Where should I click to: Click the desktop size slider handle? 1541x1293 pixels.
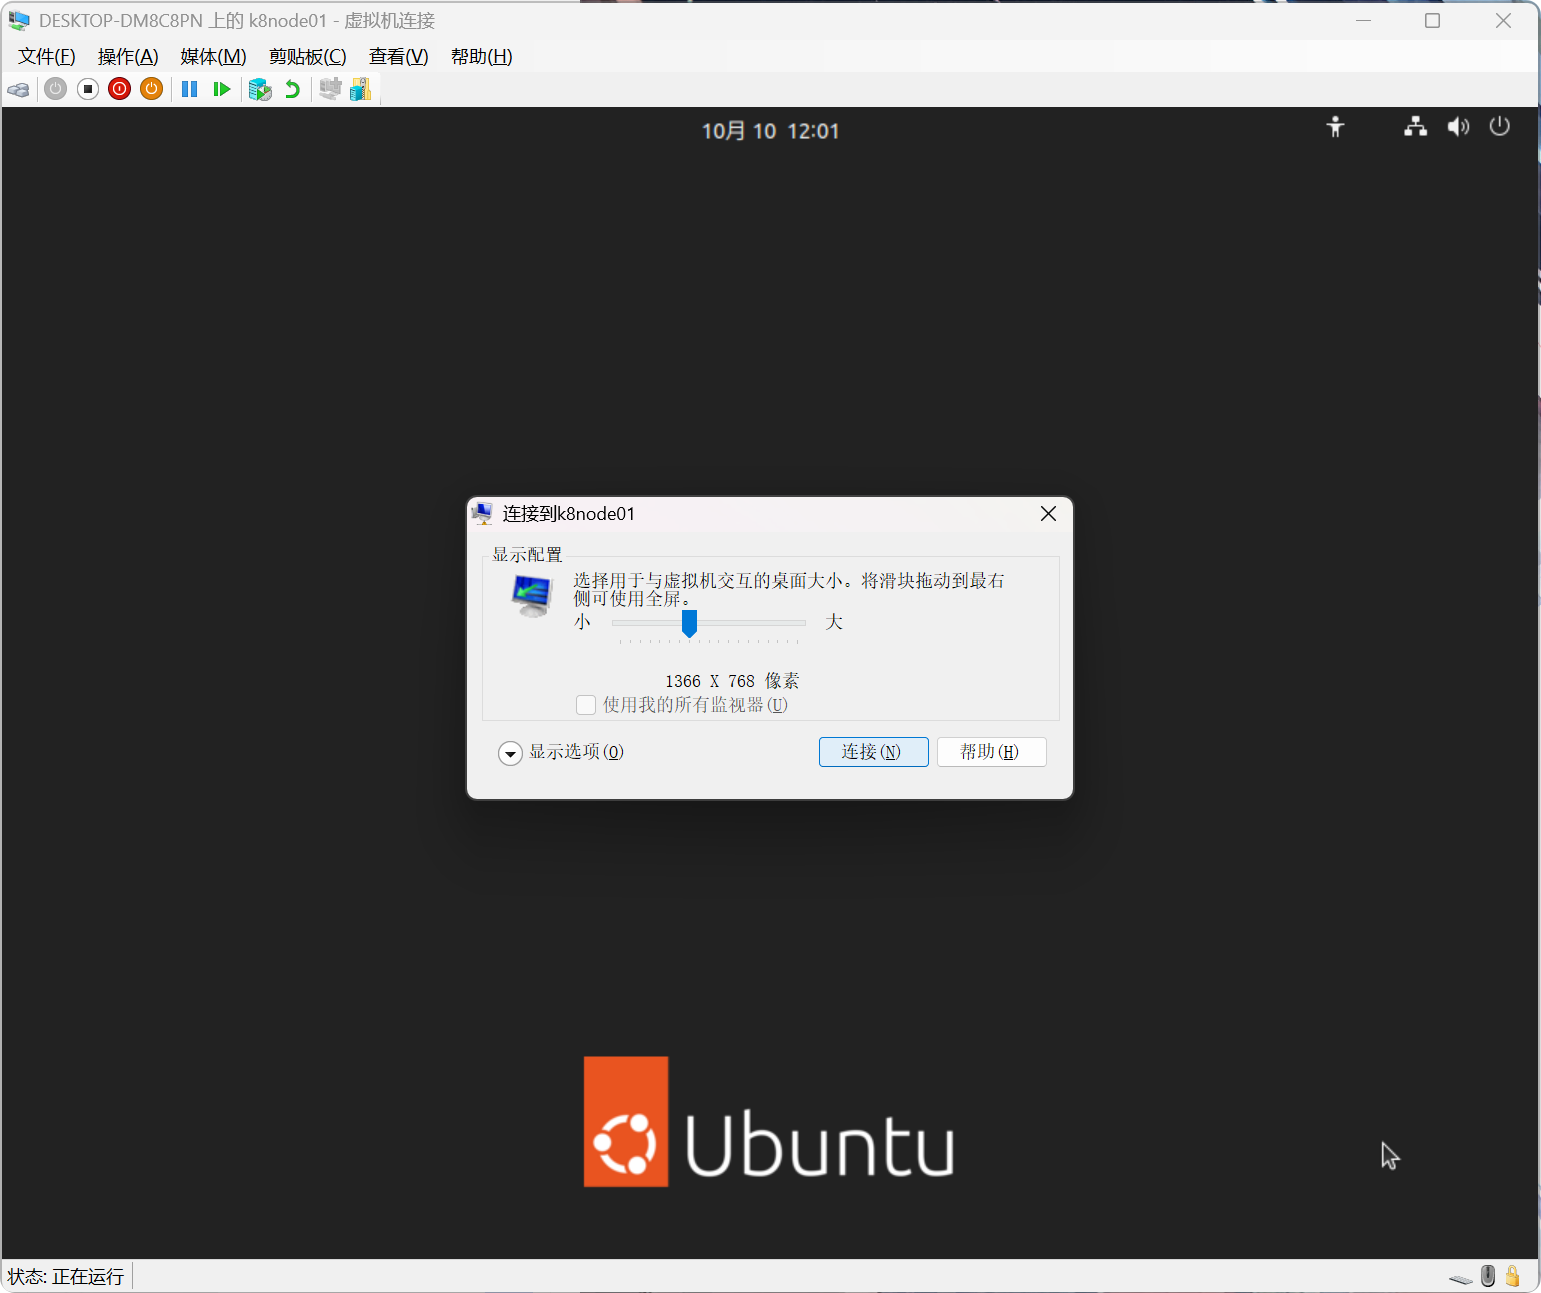pyautogui.click(x=689, y=624)
